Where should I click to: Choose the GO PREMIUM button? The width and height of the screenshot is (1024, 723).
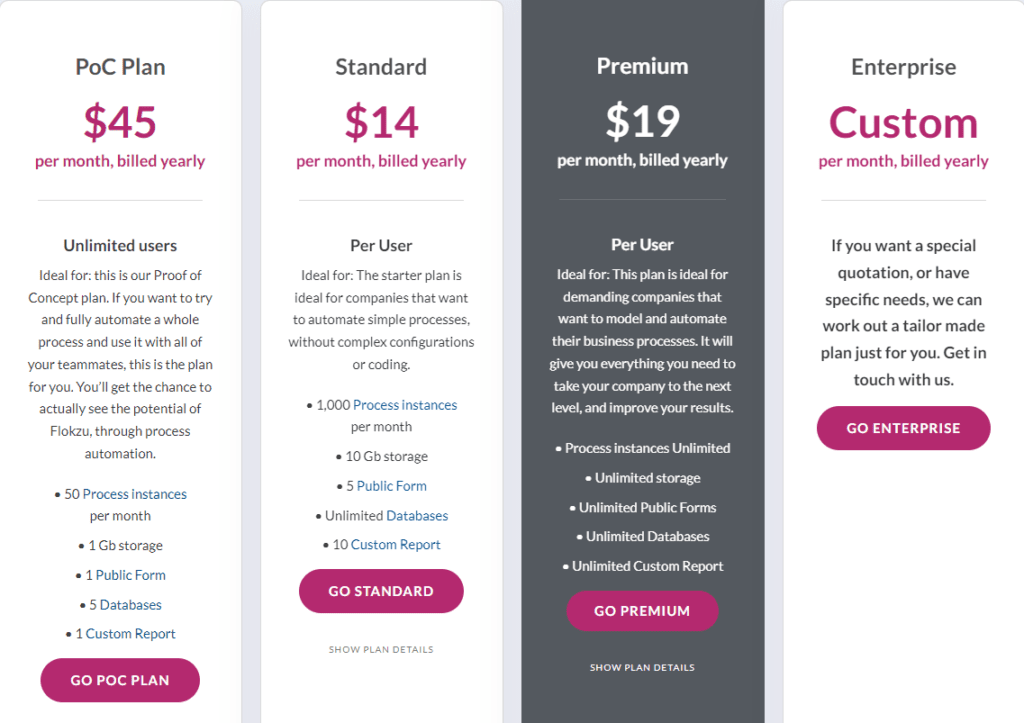click(x=642, y=611)
